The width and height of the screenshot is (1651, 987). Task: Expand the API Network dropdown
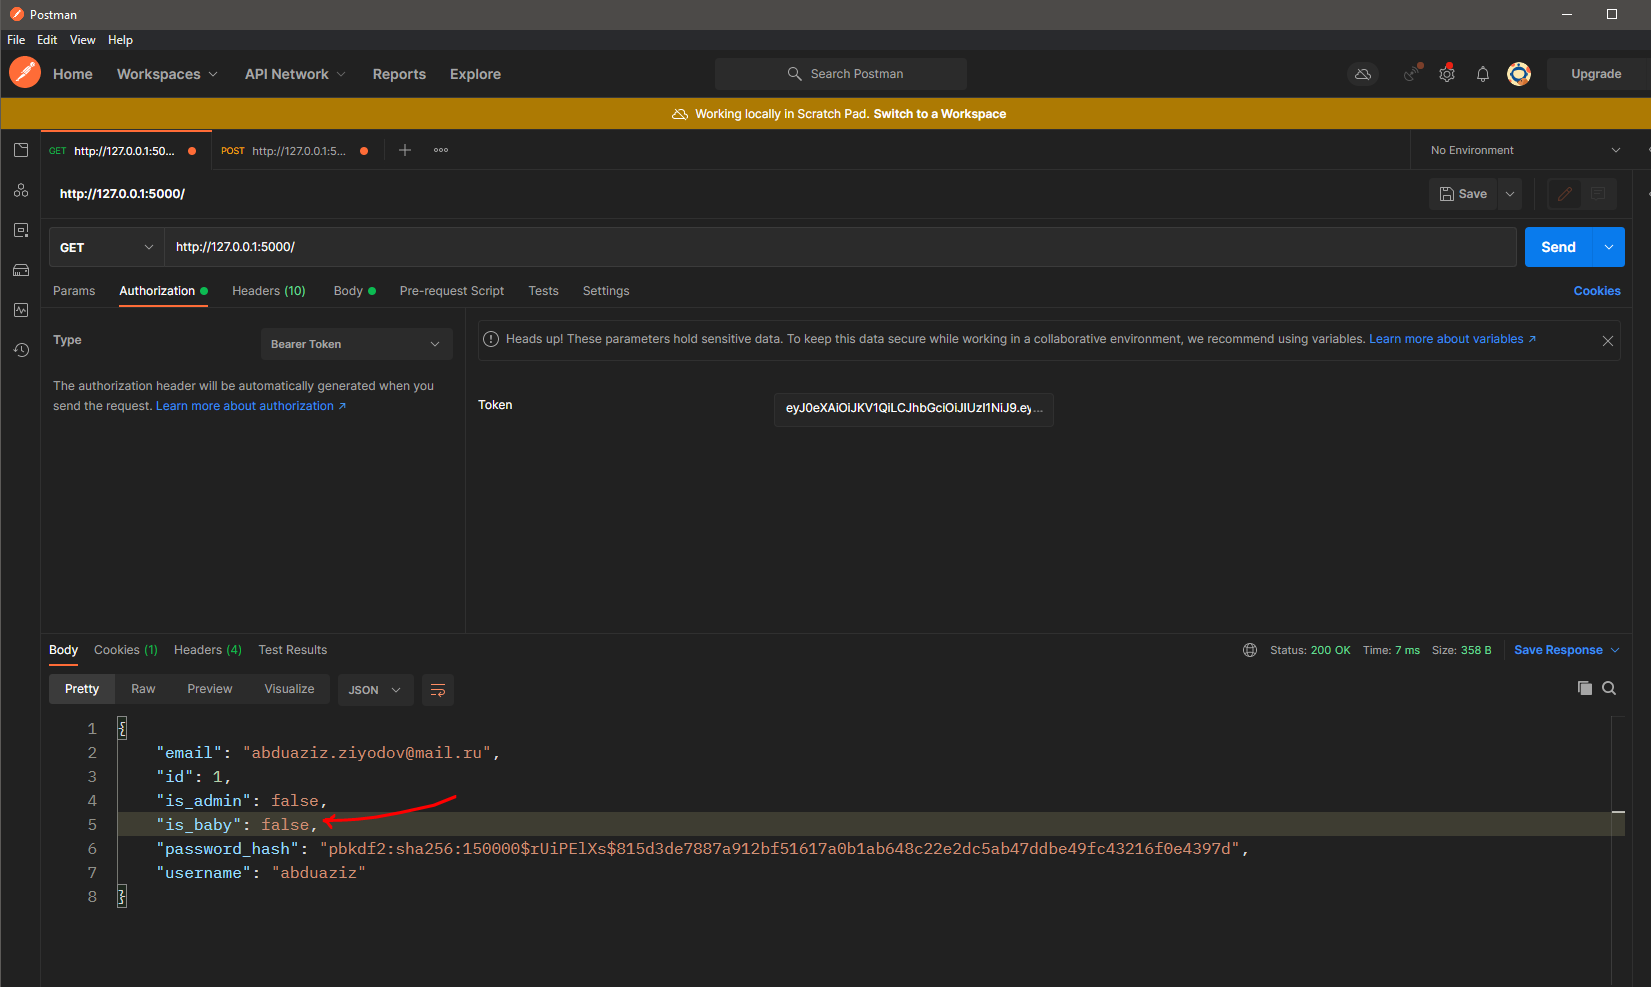coord(295,74)
